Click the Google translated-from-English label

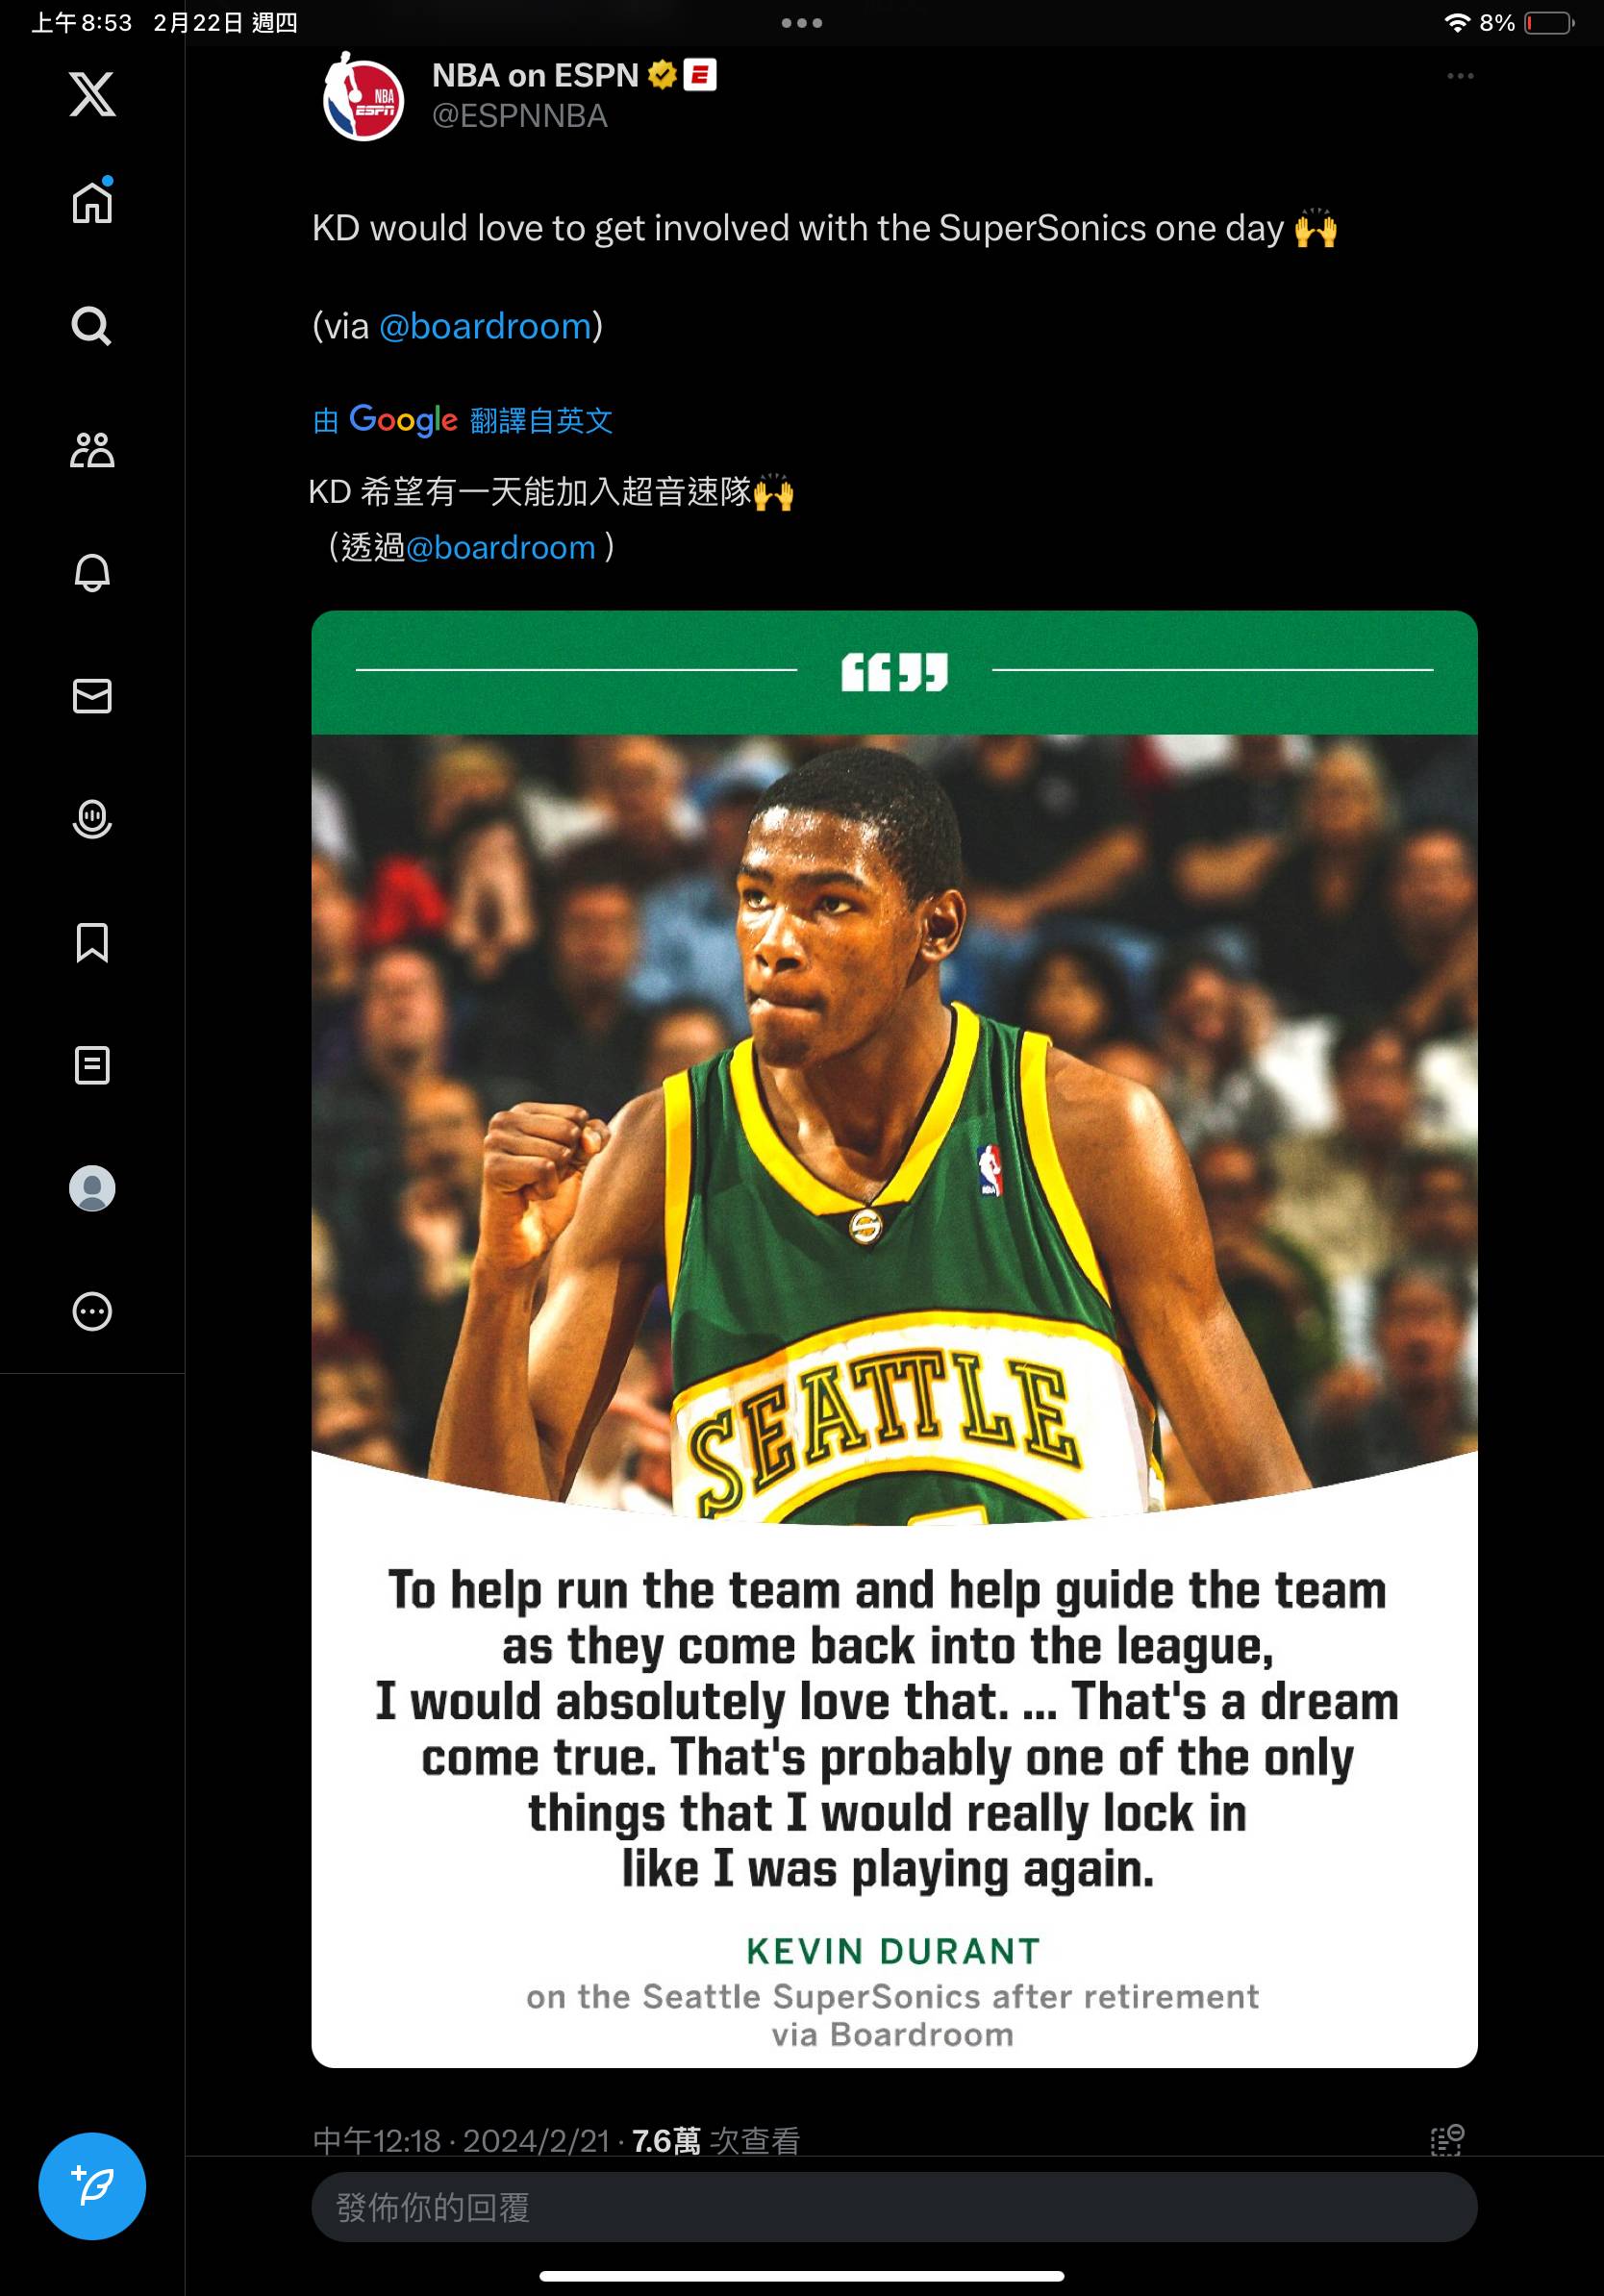pos(462,420)
